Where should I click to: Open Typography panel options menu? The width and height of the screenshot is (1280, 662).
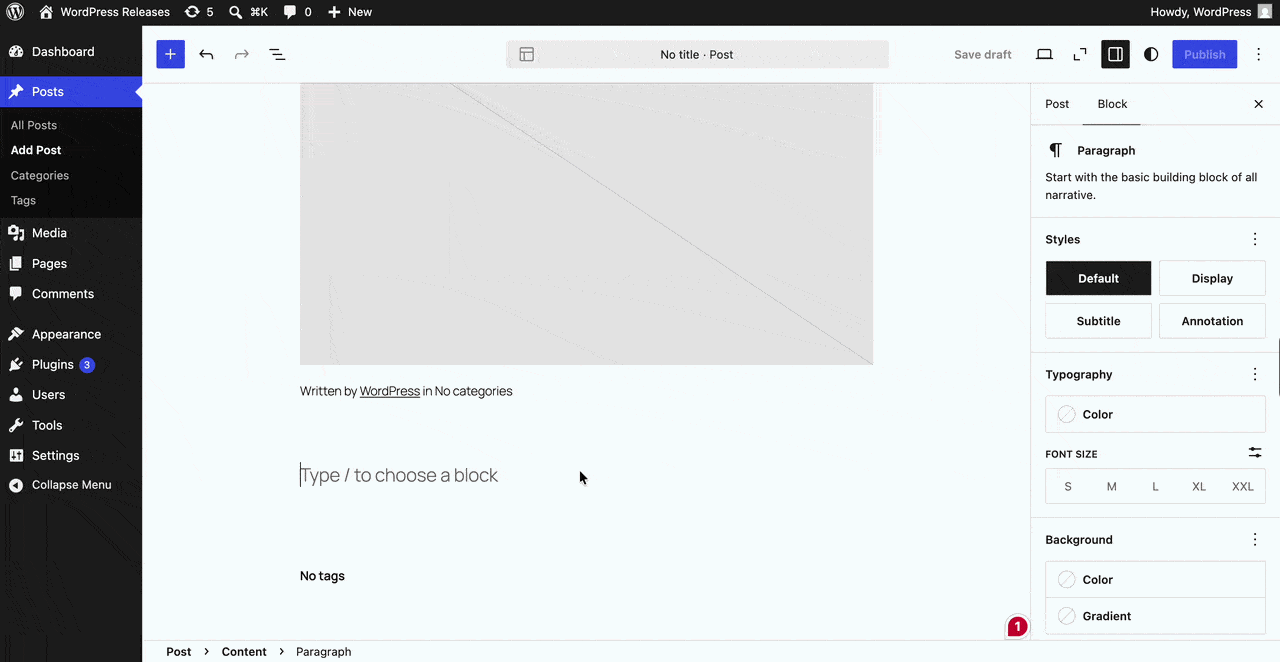[x=1255, y=374]
